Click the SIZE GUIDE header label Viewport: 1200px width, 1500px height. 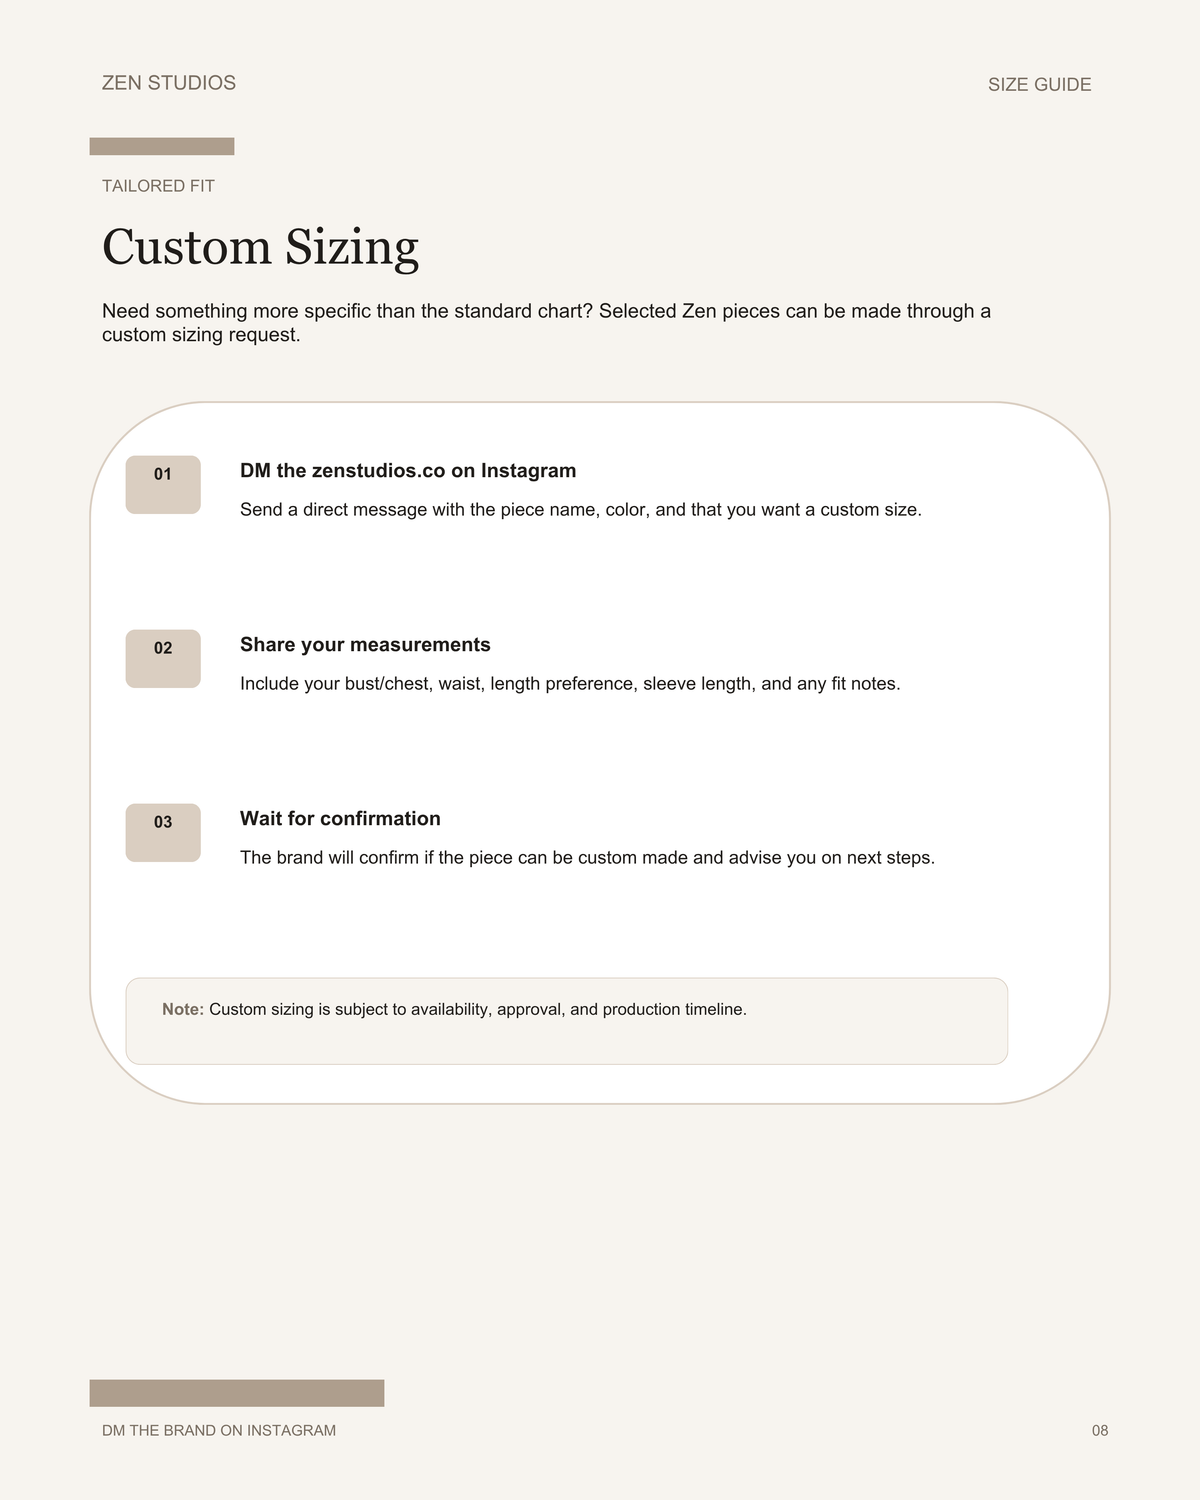1039,85
